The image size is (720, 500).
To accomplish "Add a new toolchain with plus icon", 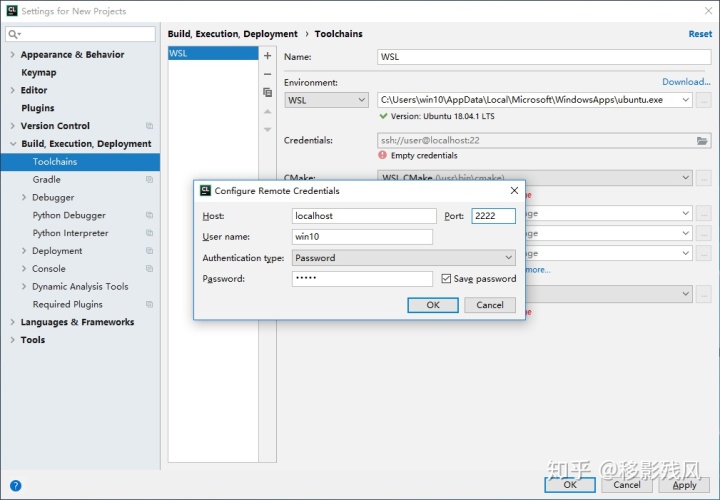I will tap(267, 56).
